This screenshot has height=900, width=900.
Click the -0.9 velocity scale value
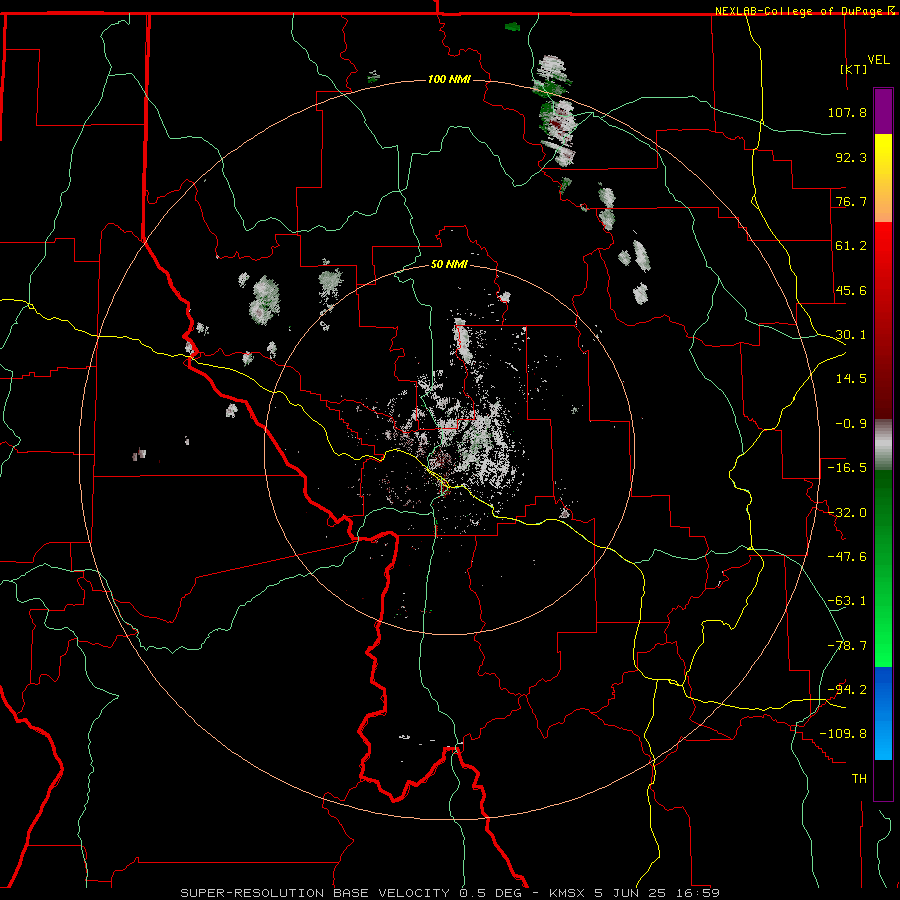[x=851, y=424]
